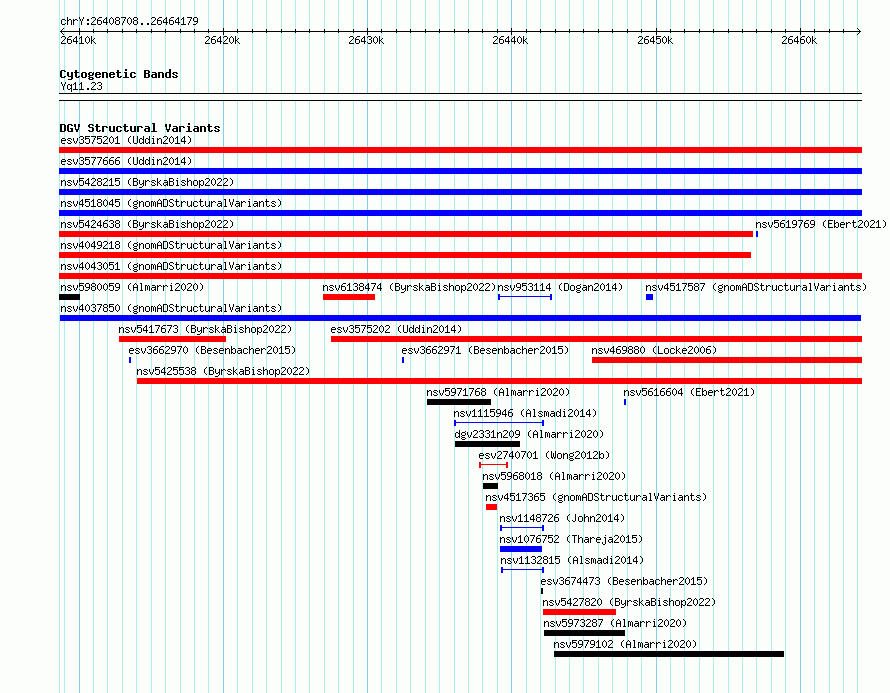The width and height of the screenshot is (890, 693).
Task: Select the black nsv5968018 (Almarri2020) bar
Action: coord(490,486)
